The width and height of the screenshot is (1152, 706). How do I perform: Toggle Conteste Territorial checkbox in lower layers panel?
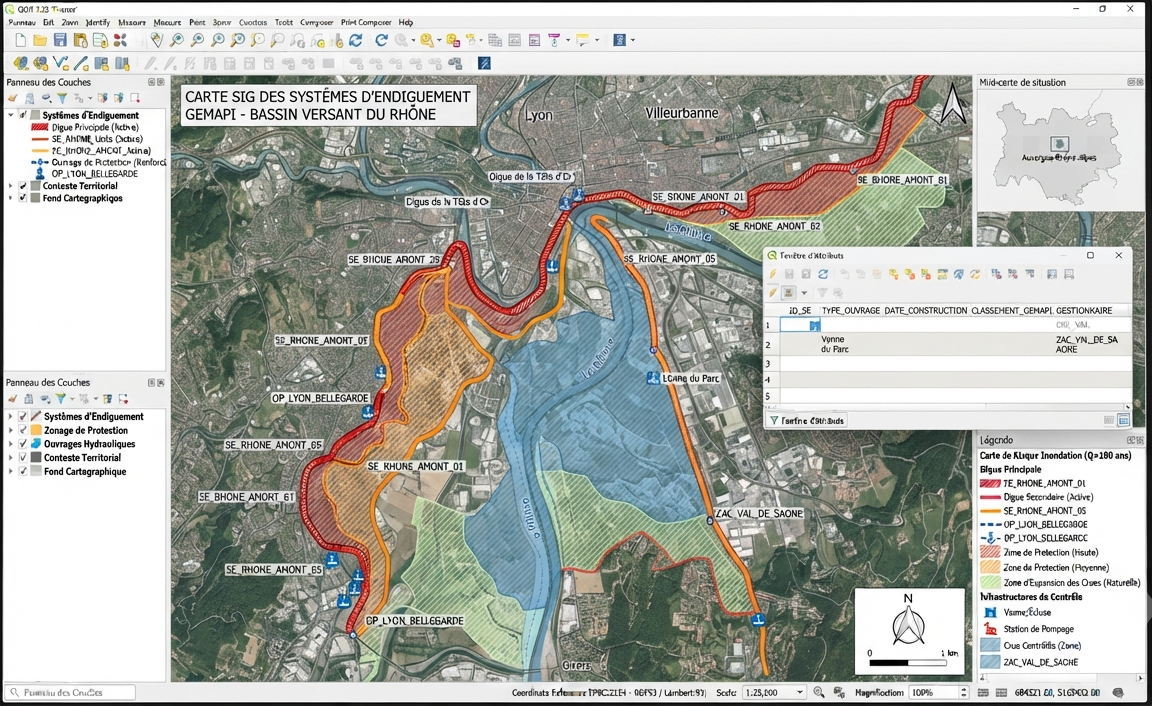tap(23, 458)
